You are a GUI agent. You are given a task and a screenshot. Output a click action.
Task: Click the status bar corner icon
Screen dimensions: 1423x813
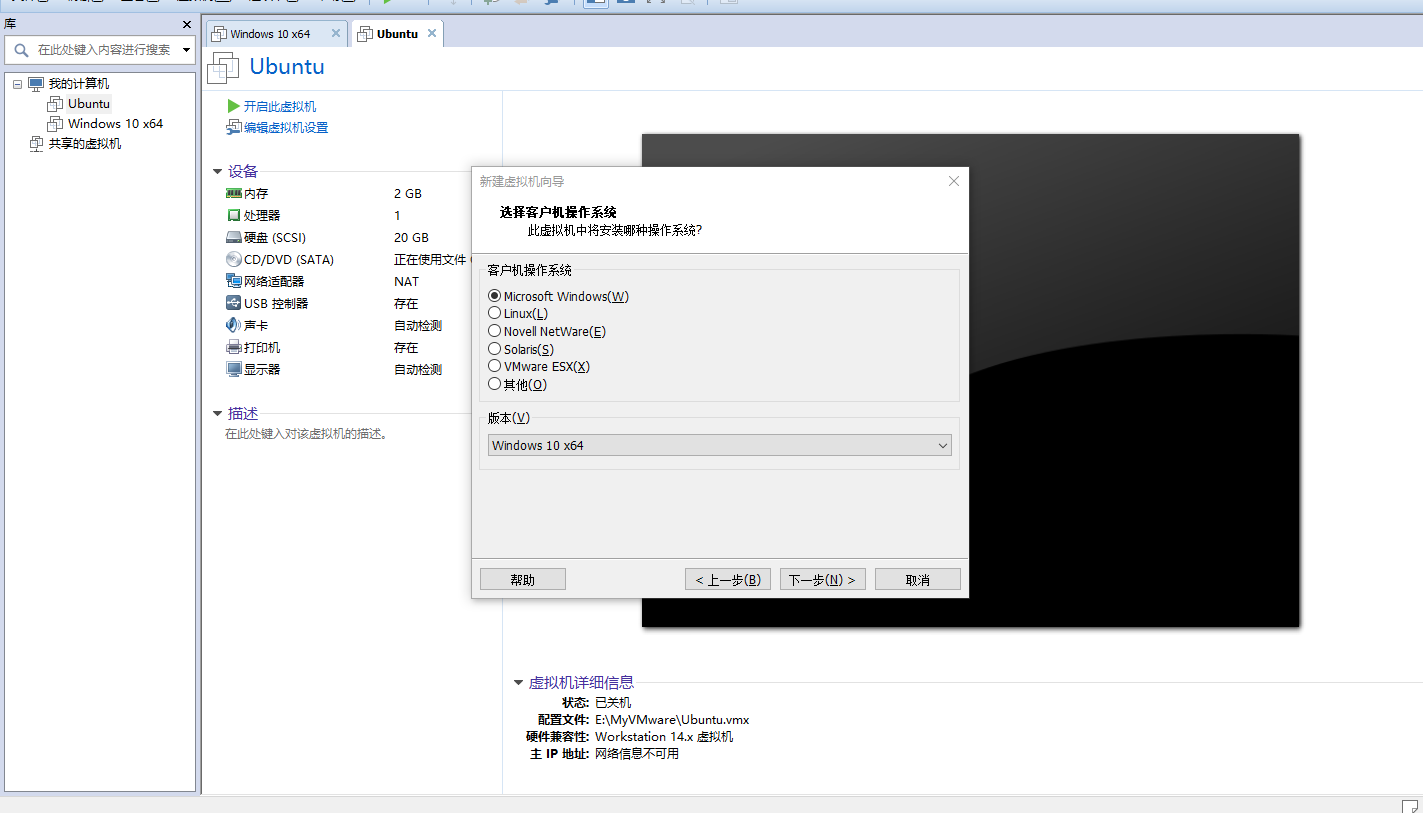[x=1409, y=805]
